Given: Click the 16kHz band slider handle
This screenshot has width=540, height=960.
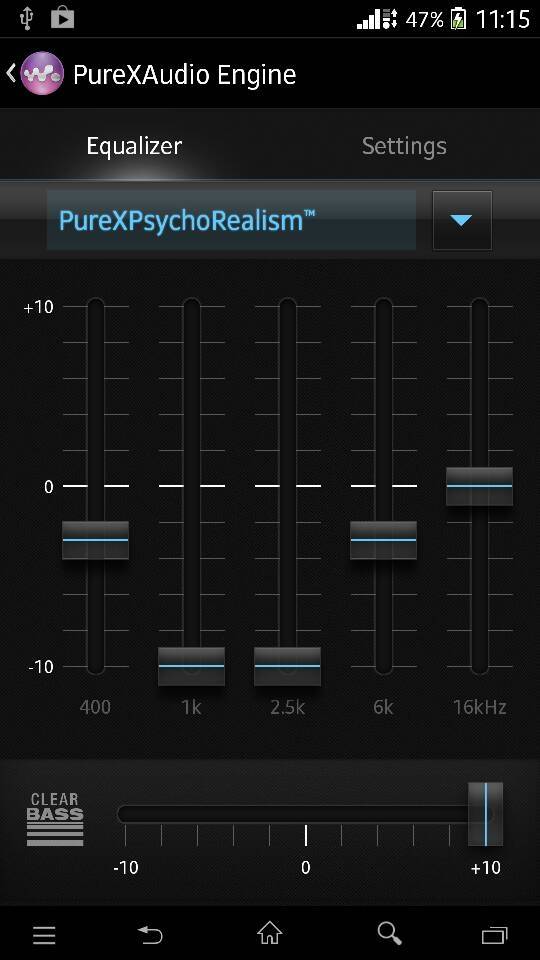Looking at the screenshot, I should [x=479, y=486].
